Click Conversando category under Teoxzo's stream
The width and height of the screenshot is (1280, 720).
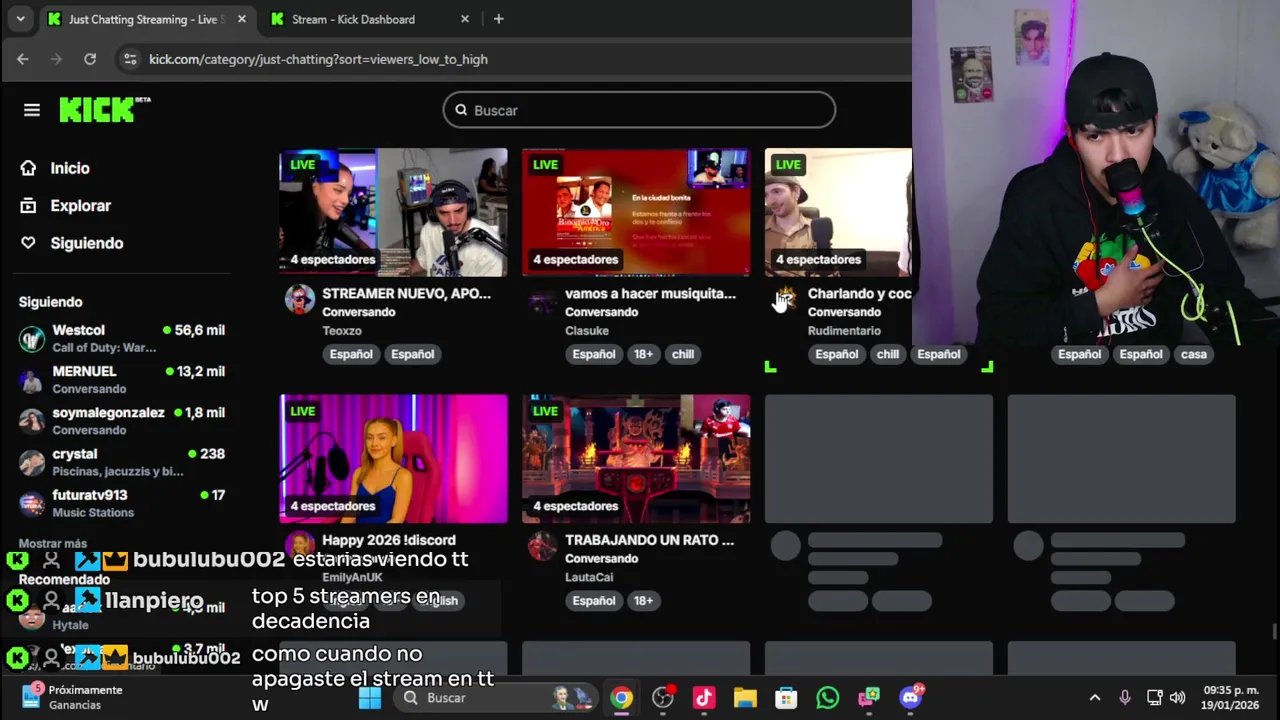pyautogui.click(x=359, y=312)
